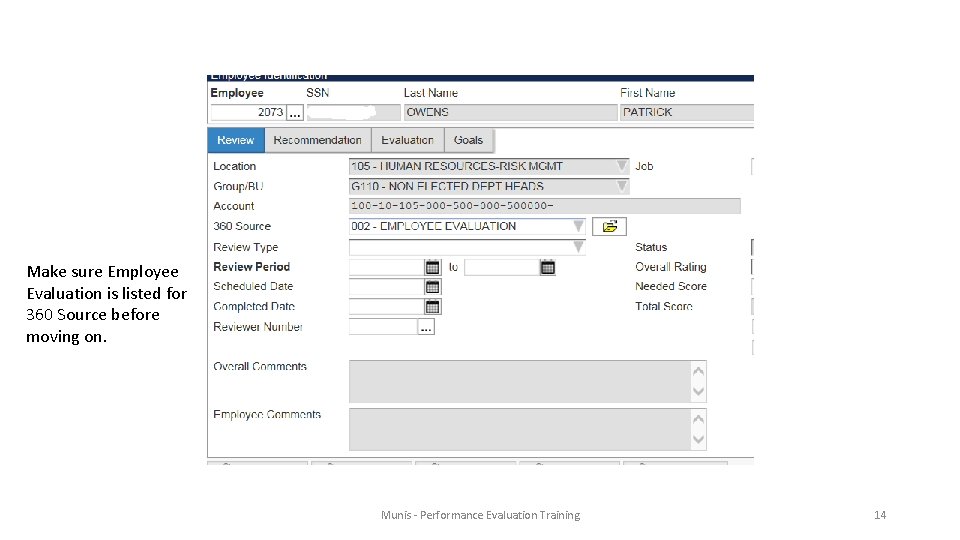Image resolution: width=960 pixels, height=540 pixels.
Task: Click the Job label
Action: pos(644,166)
